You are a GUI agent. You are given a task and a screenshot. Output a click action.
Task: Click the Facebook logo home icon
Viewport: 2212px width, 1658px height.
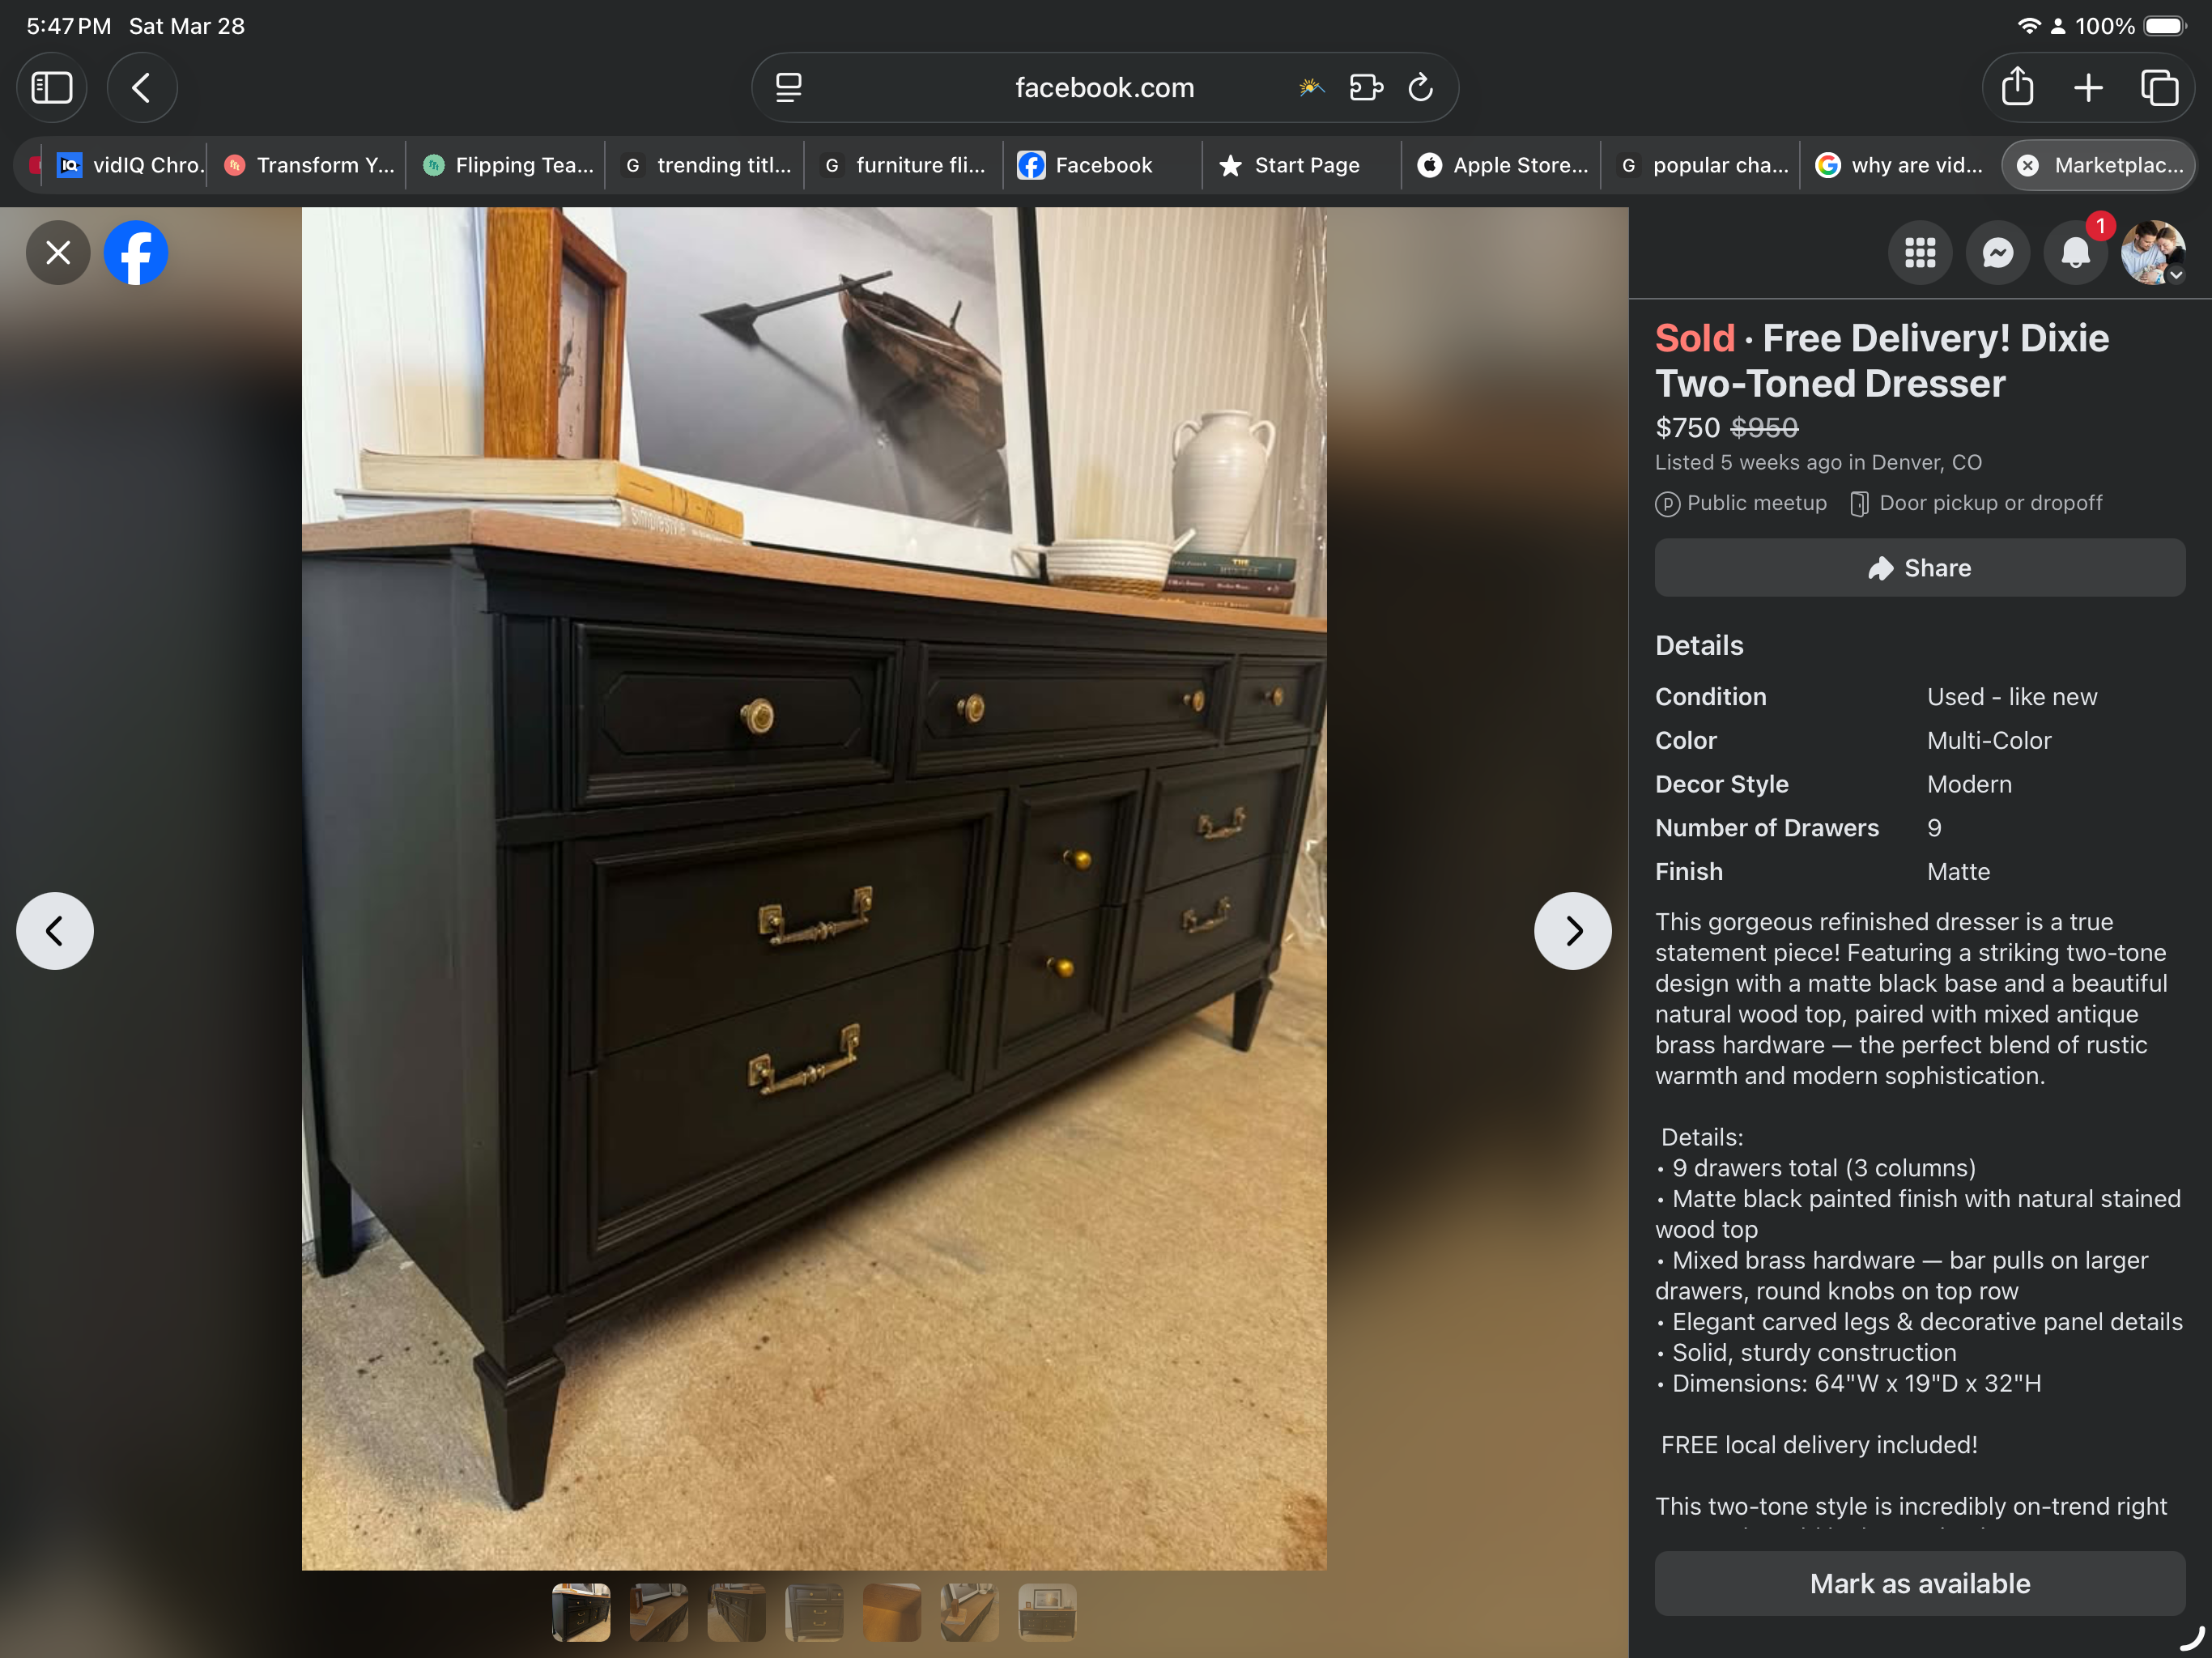pyautogui.click(x=136, y=253)
